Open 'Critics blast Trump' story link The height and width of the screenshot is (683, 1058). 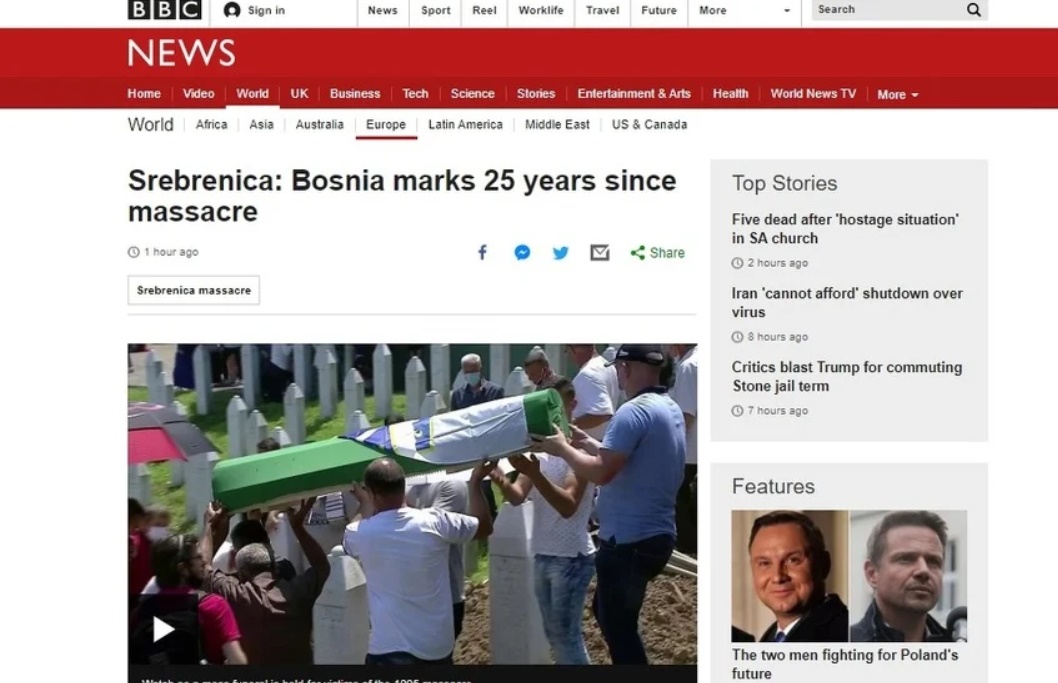pos(847,377)
